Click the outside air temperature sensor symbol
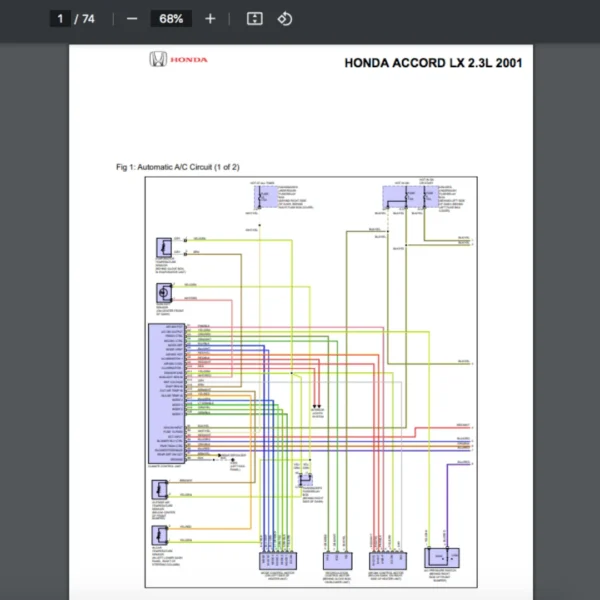Screen dimensions: 600x600 point(160,489)
